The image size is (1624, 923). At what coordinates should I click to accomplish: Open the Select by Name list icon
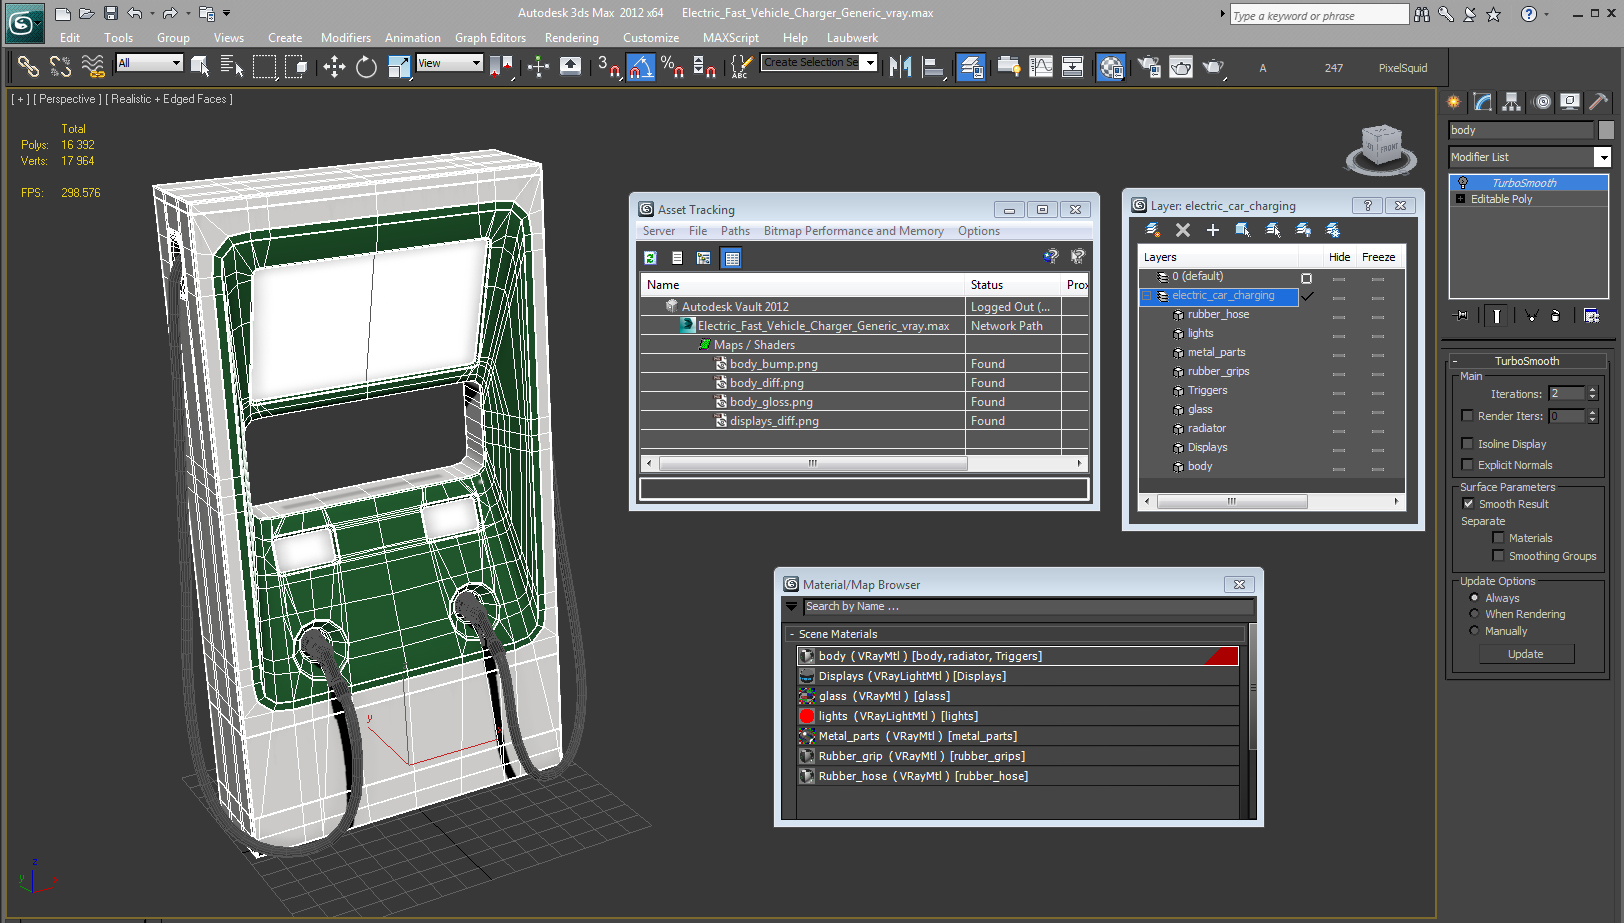232,67
